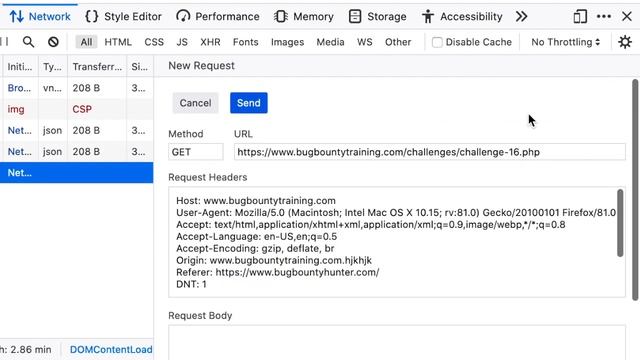Click the Referer header line

(278, 272)
